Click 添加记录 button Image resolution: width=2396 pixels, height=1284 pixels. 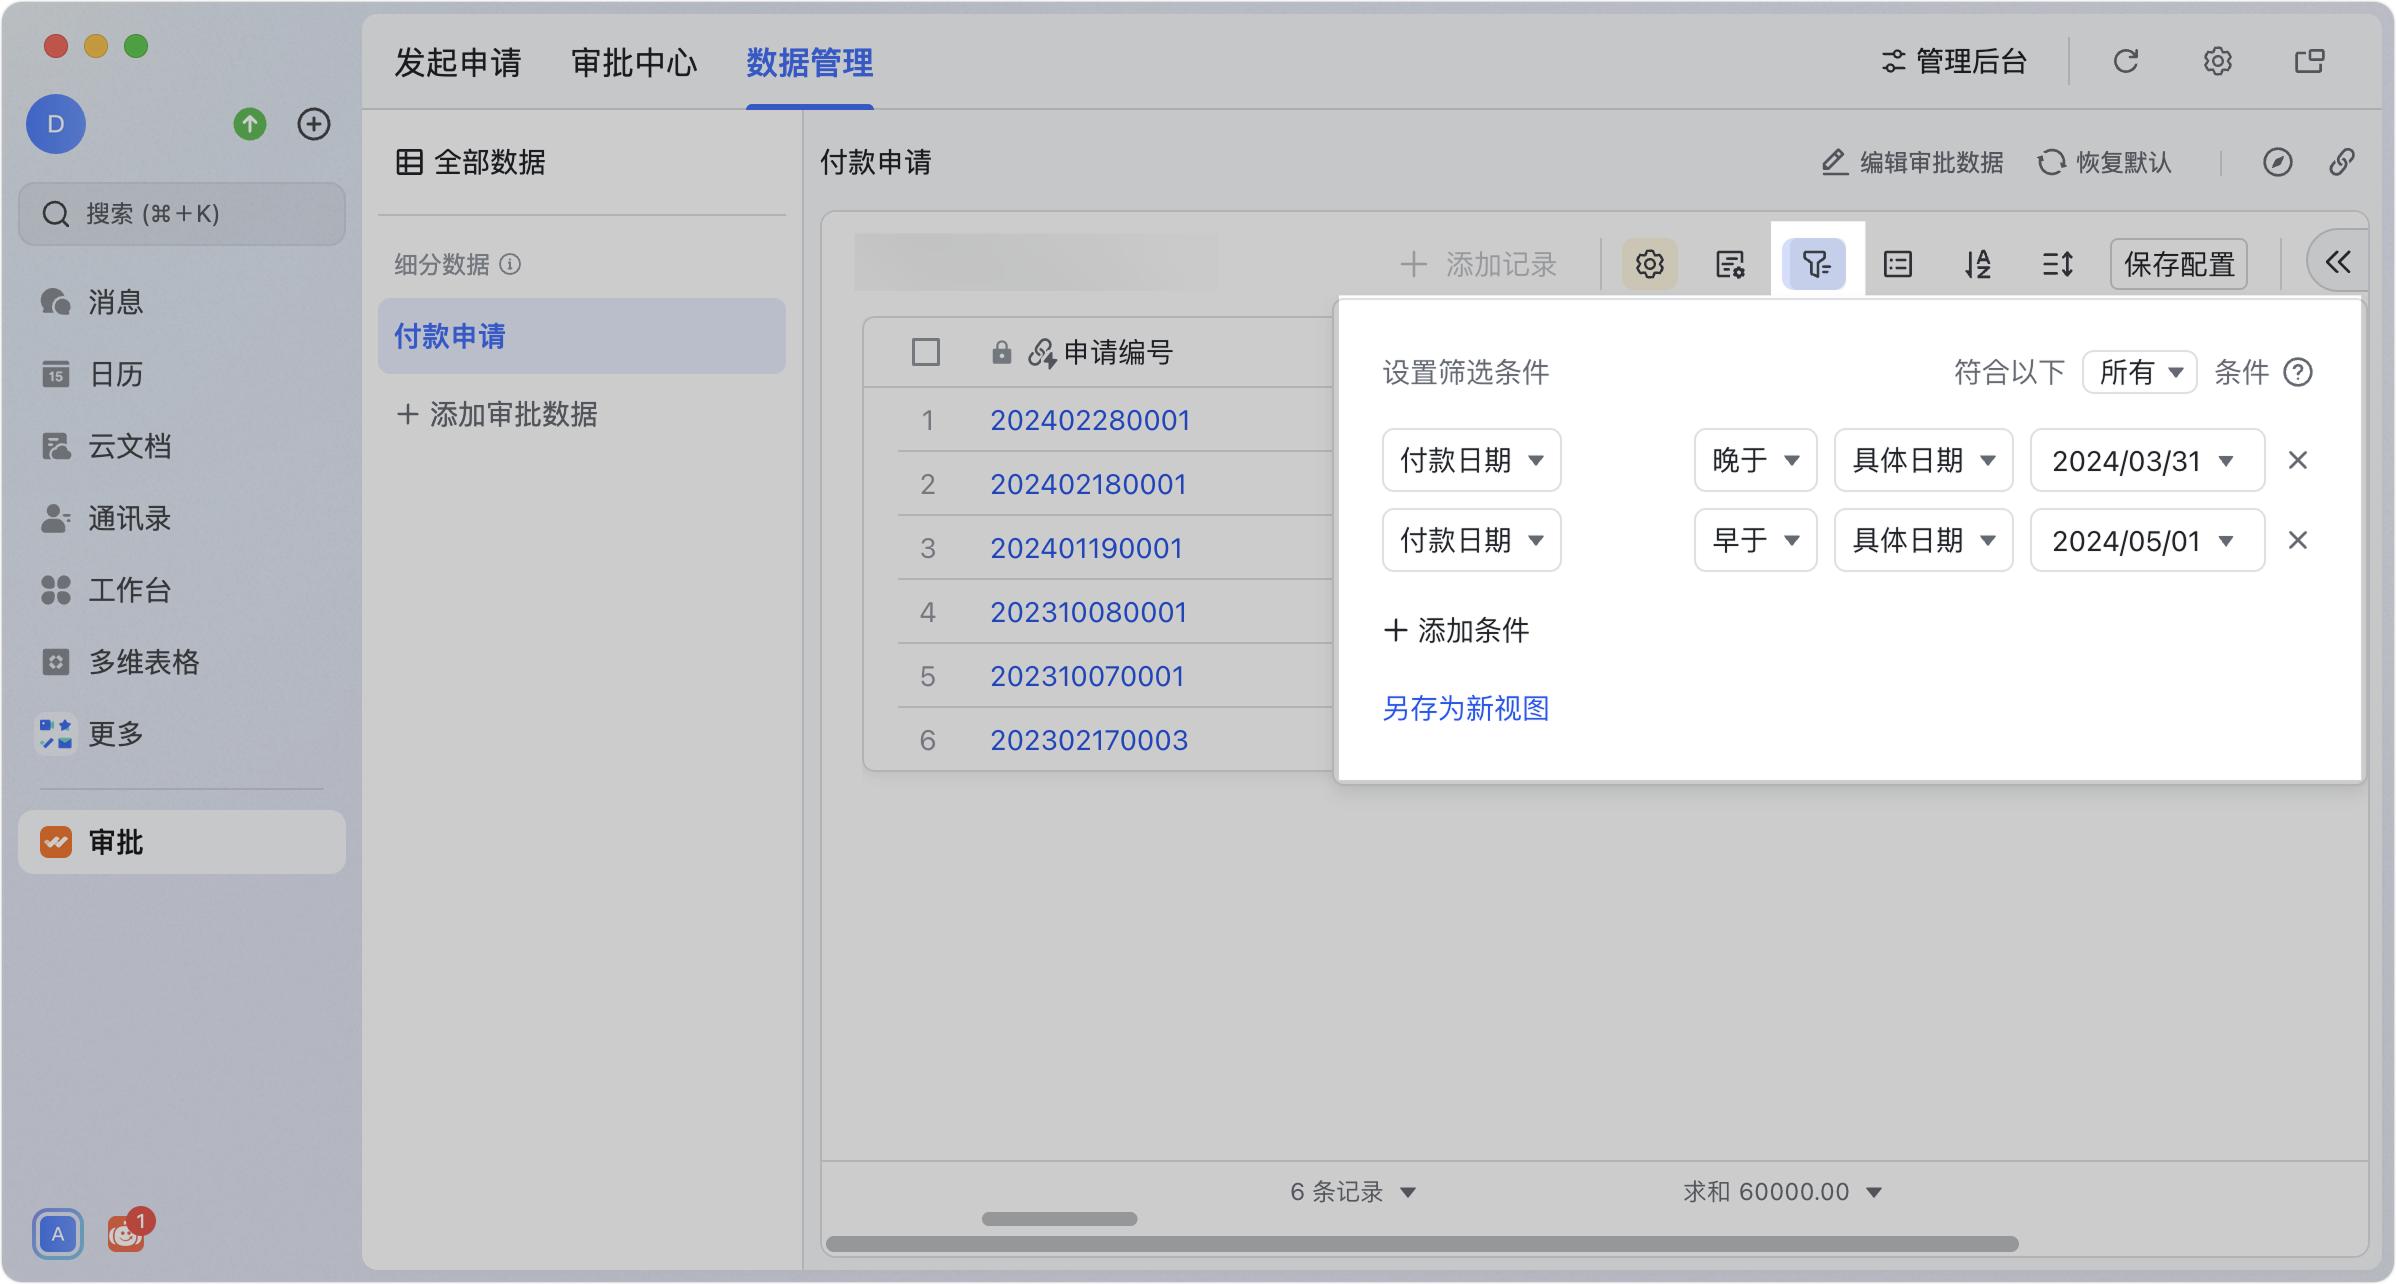1478,264
